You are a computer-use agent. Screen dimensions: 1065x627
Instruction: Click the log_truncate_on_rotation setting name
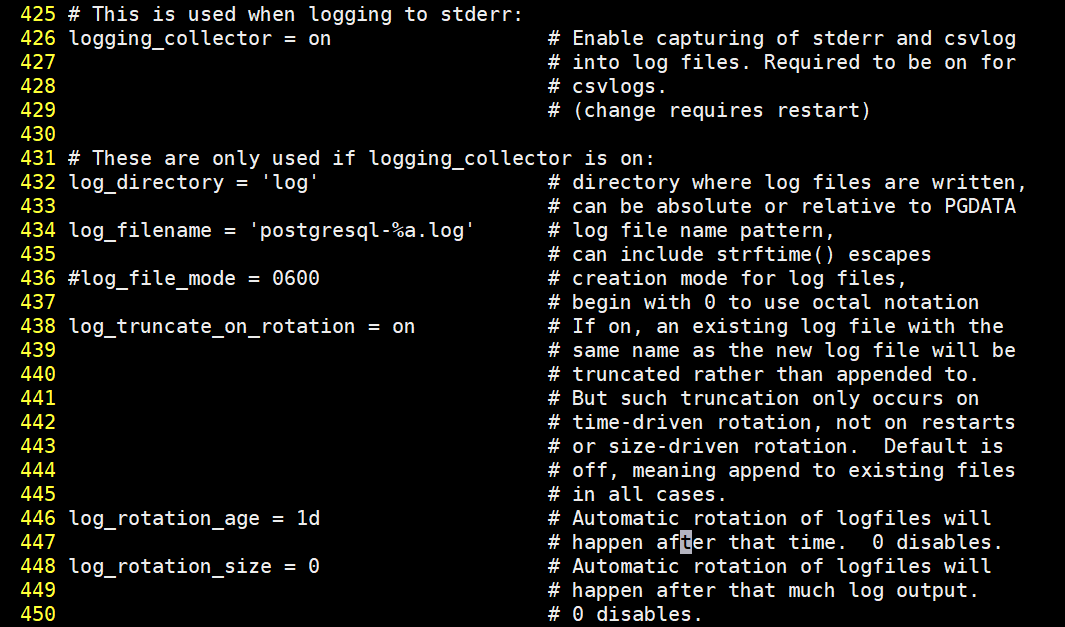pos(211,327)
